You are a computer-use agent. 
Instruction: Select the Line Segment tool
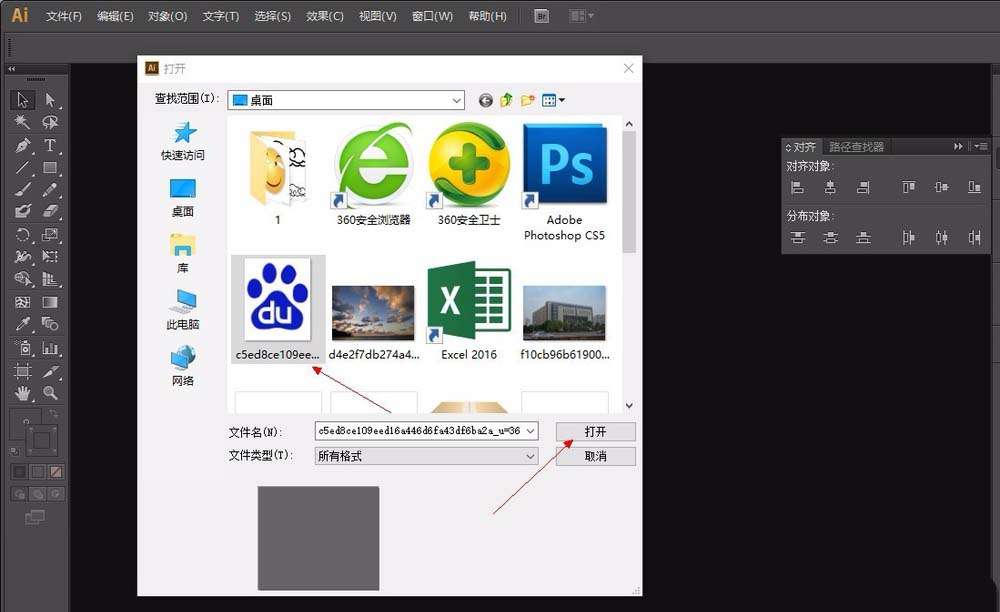(x=22, y=168)
